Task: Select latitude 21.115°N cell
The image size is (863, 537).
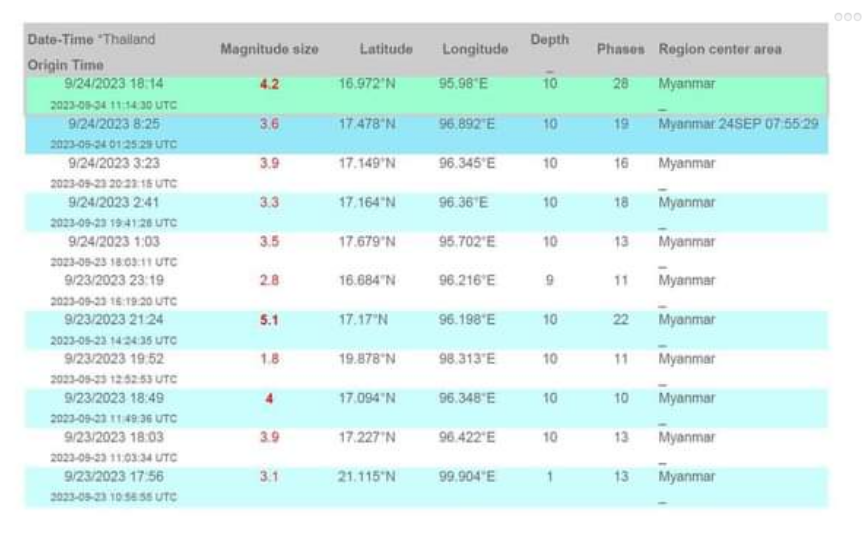Action: point(367,476)
